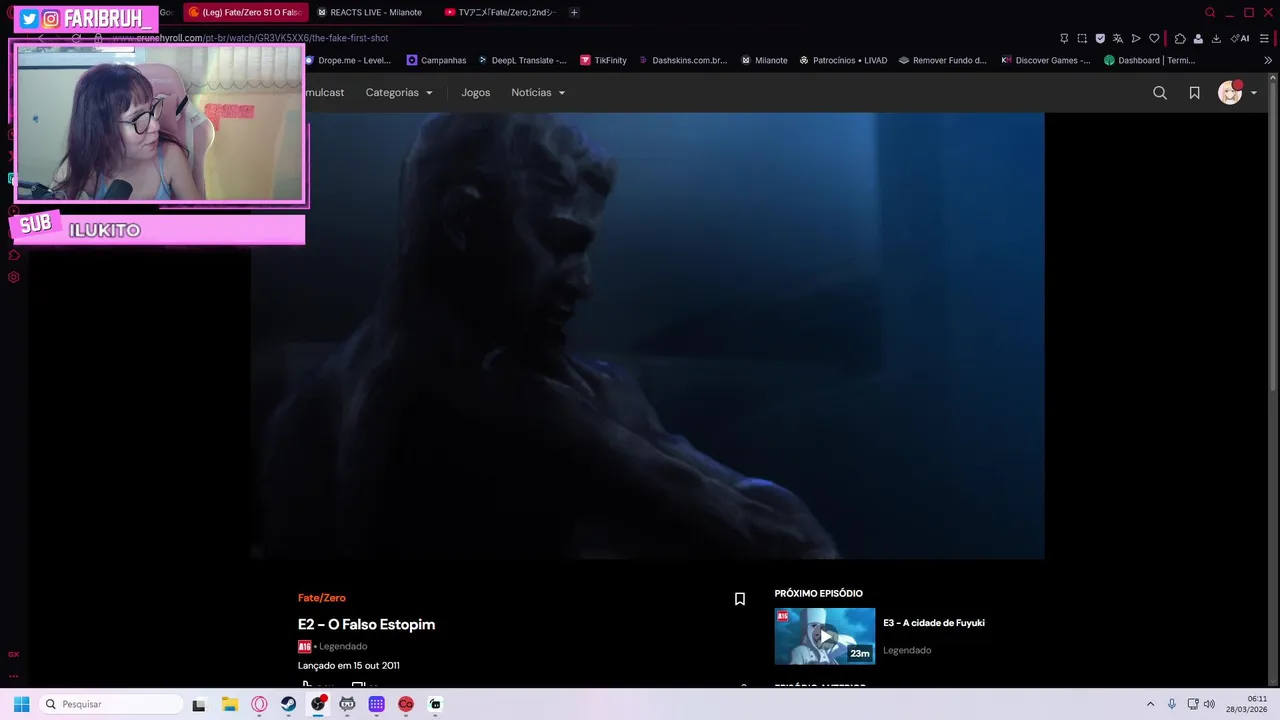Open the Drope.me bookmark
1280x720 pixels.
click(x=348, y=60)
